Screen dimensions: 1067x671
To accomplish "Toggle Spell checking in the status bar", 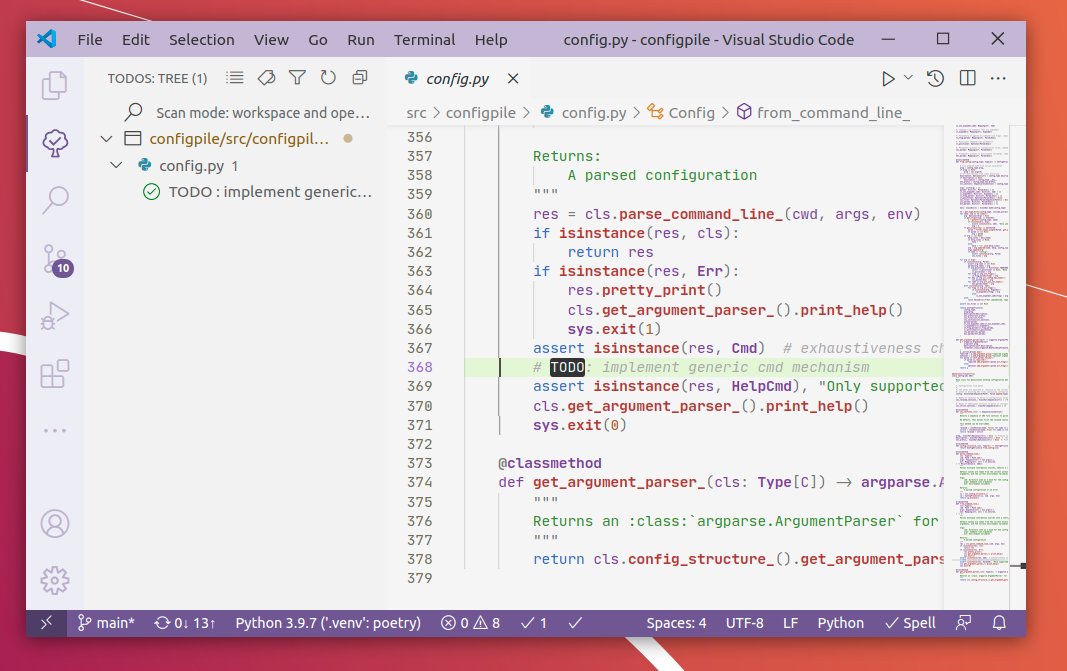I will pos(909,622).
